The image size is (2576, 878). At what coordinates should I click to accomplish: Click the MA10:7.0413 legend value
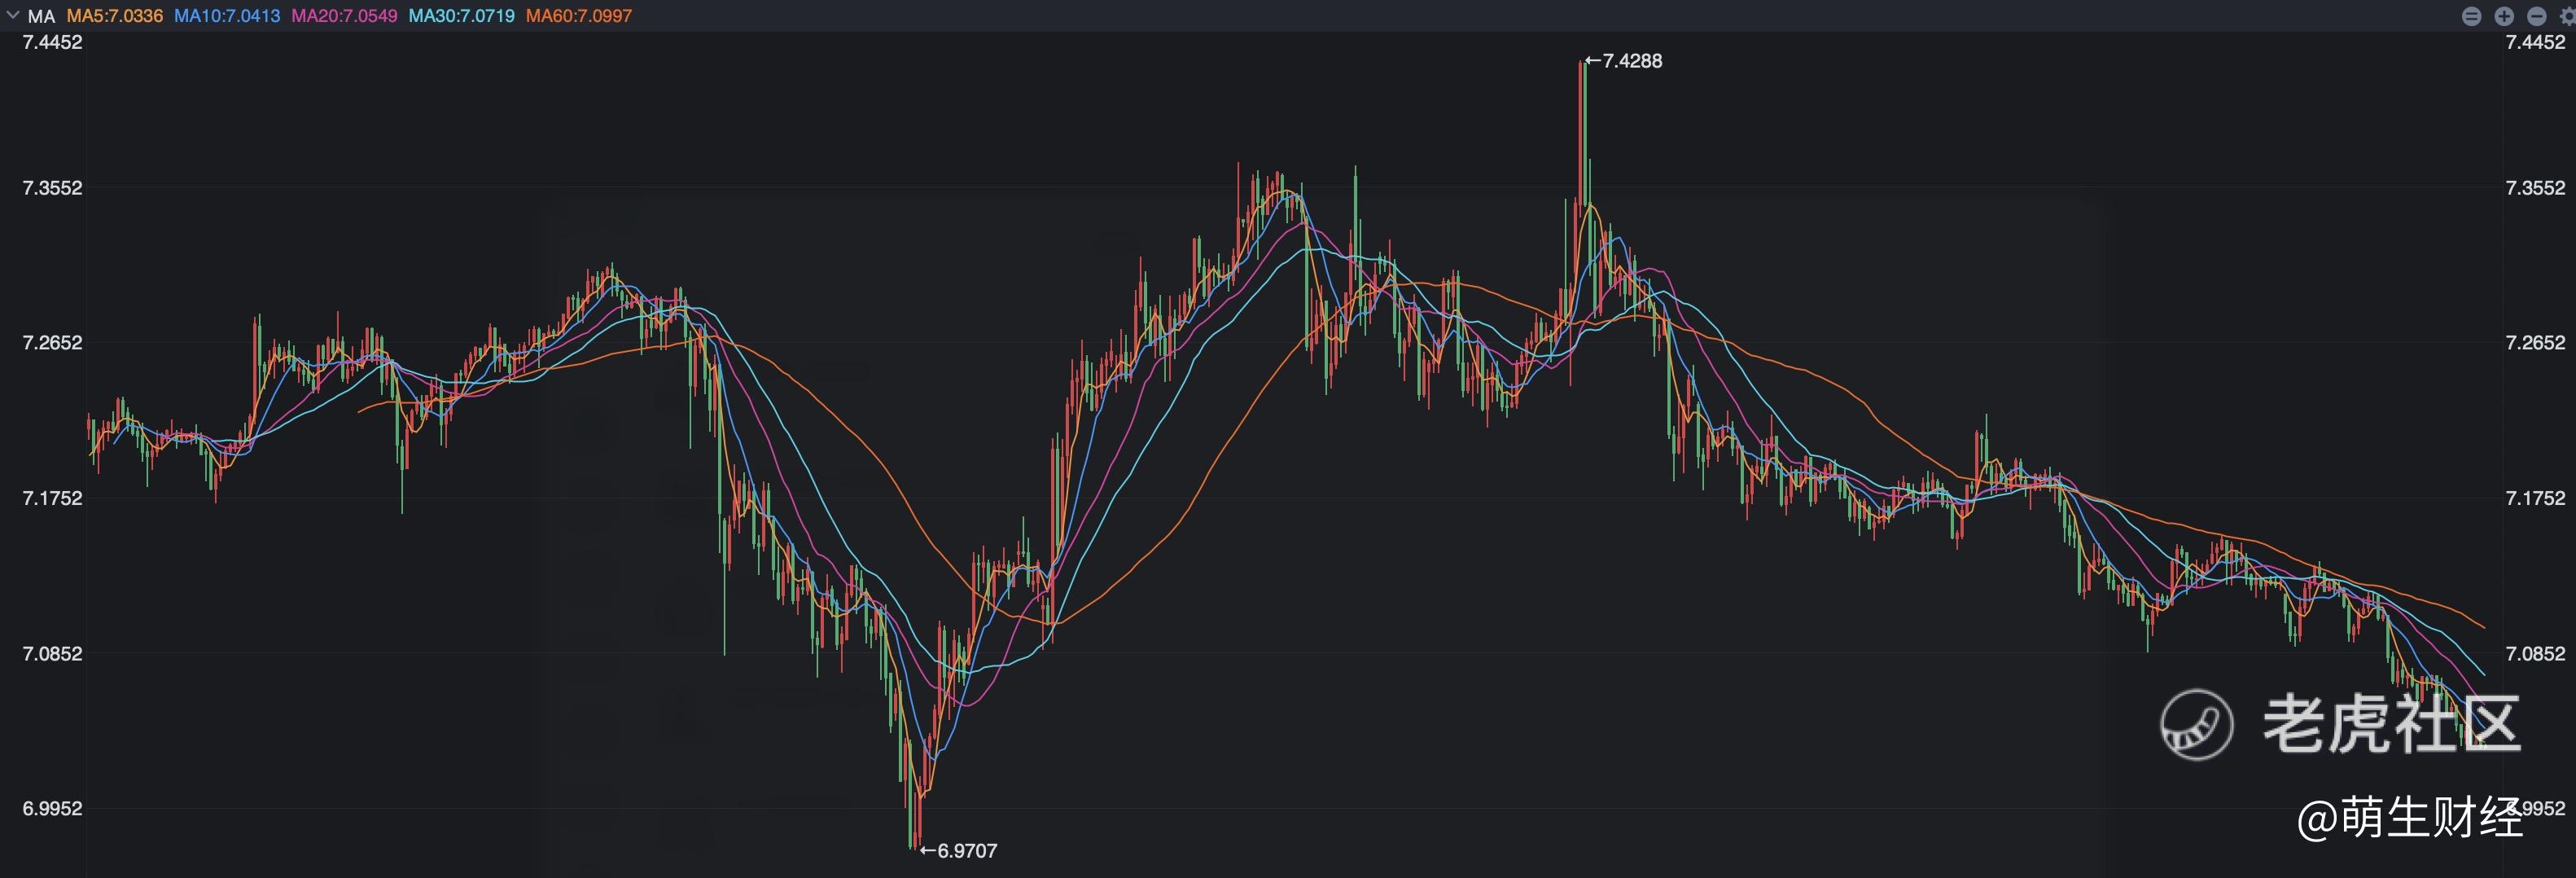coord(227,16)
